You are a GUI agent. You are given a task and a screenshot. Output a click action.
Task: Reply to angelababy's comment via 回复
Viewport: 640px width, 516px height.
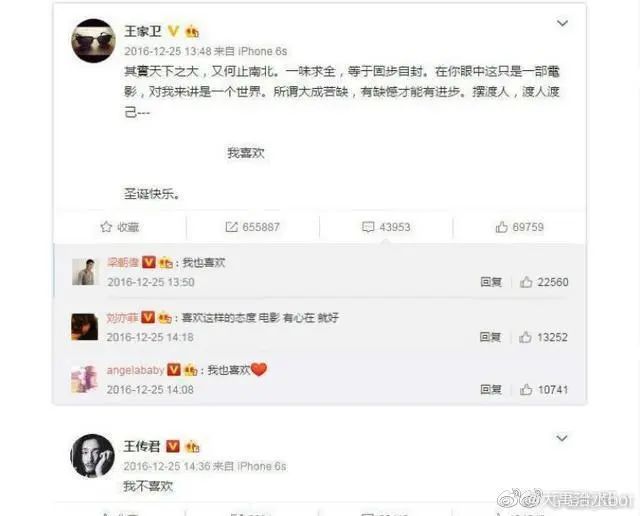point(491,389)
